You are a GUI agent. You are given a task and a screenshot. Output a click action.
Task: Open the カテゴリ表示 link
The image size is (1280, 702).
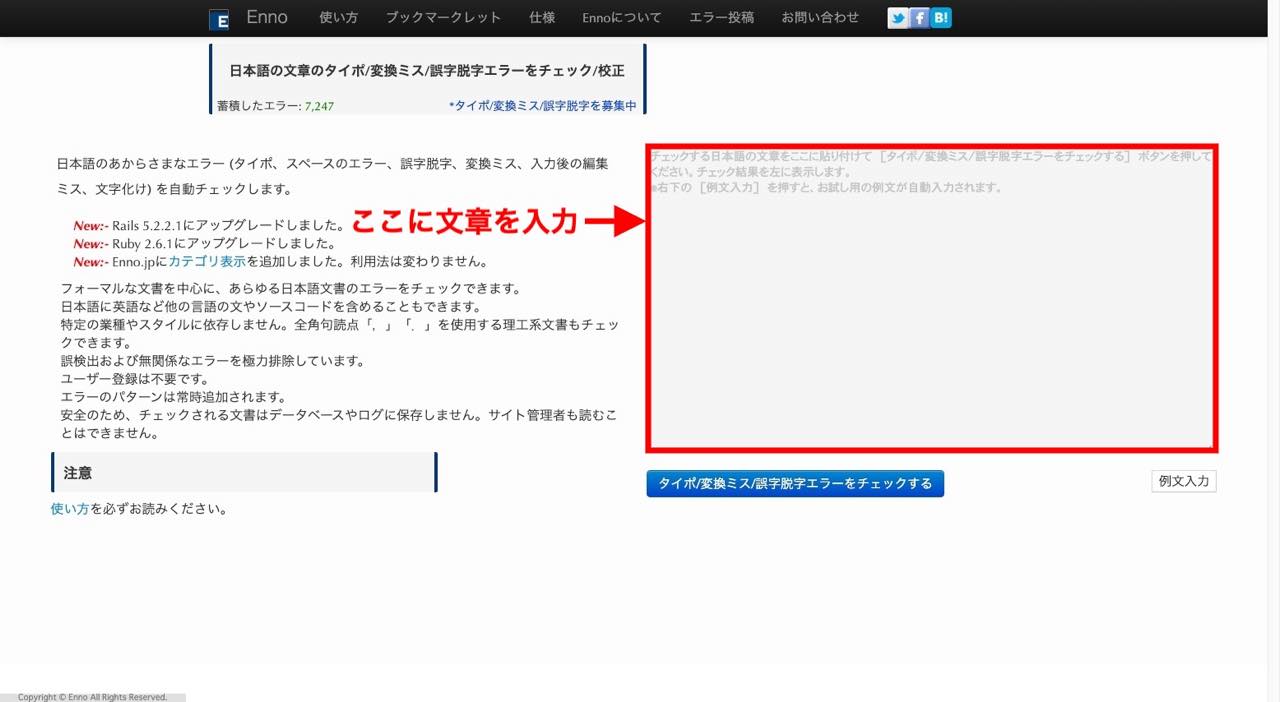[x=207, y=262]
